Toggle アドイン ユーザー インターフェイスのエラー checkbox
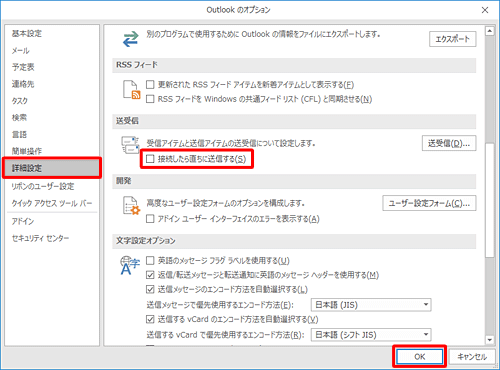This screenshot has height=370, width=500. [x=150, y=219]
